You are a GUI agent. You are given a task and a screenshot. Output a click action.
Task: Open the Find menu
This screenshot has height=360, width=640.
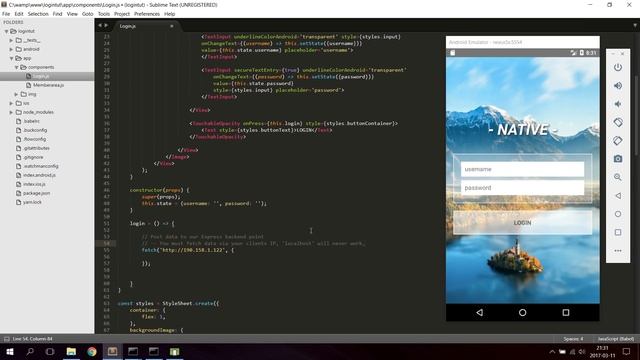(58, 14)
